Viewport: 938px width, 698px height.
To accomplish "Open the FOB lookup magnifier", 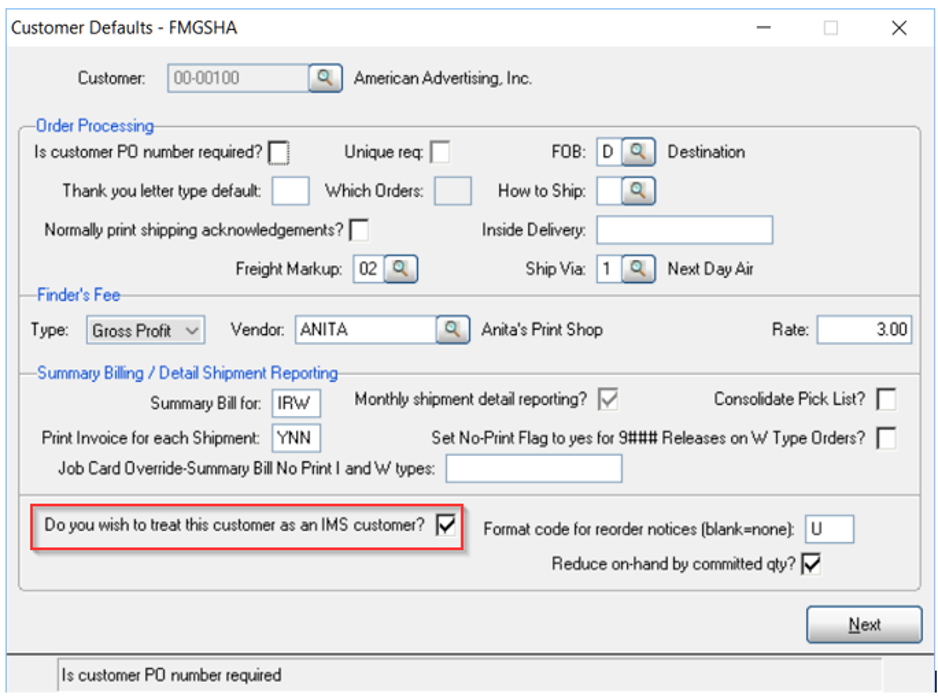I will pyautogui.click(x=638, y=152).
